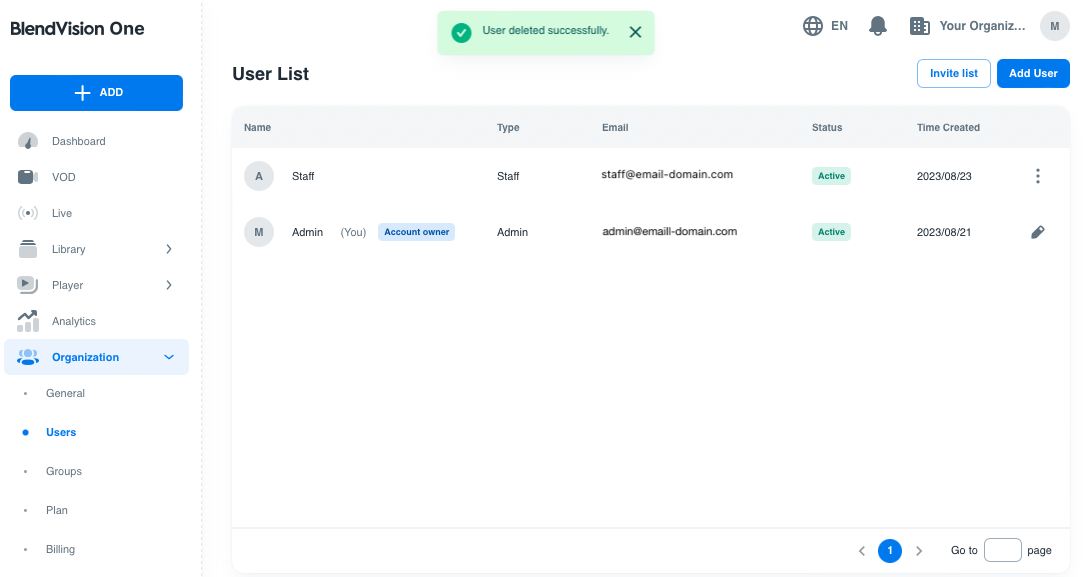The height and width of the screenshot is (577, 1088).
Task: Collapse the Organization menu
Action: [168, 357]
